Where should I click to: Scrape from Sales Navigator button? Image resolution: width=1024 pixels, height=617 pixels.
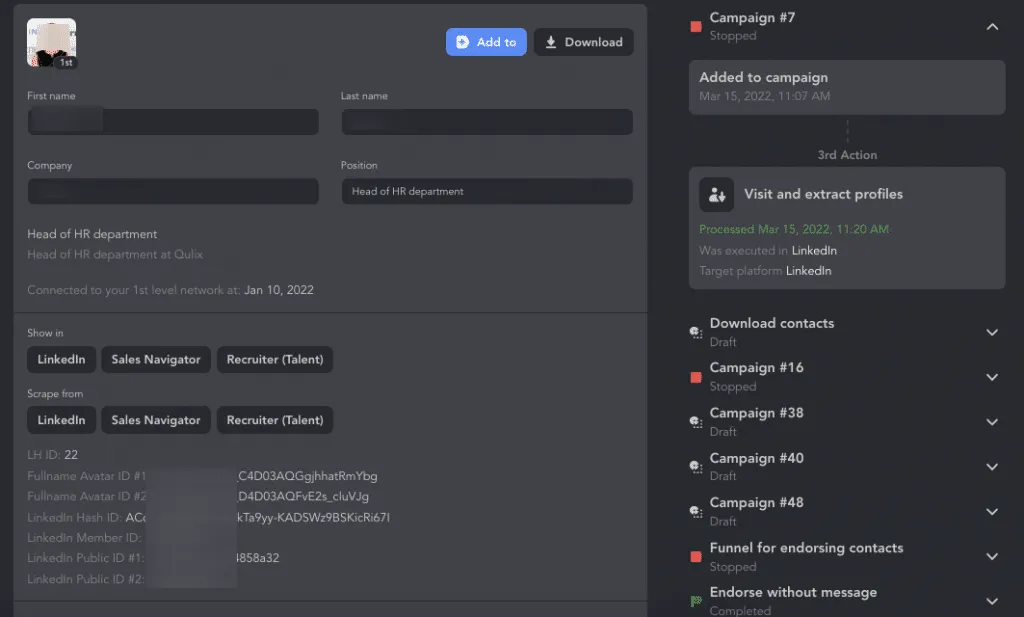pos(155,420)
